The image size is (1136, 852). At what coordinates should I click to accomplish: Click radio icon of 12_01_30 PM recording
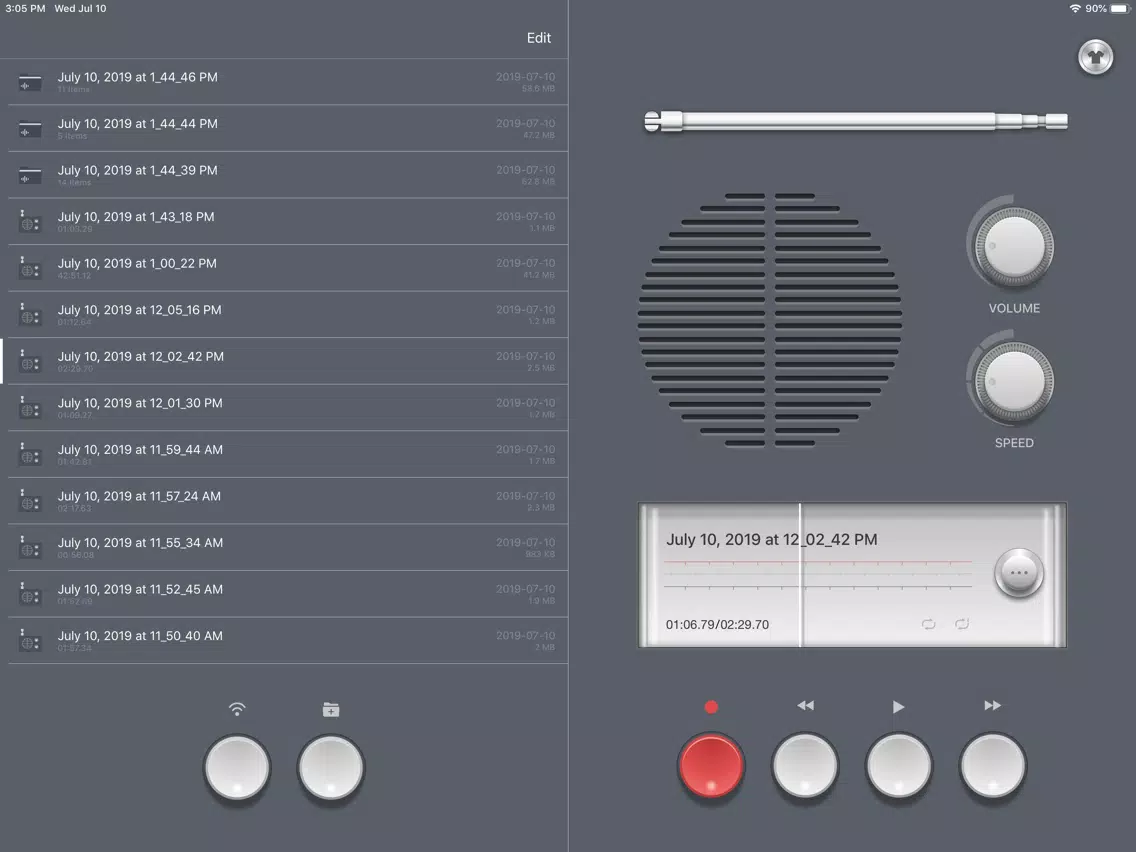30,407
